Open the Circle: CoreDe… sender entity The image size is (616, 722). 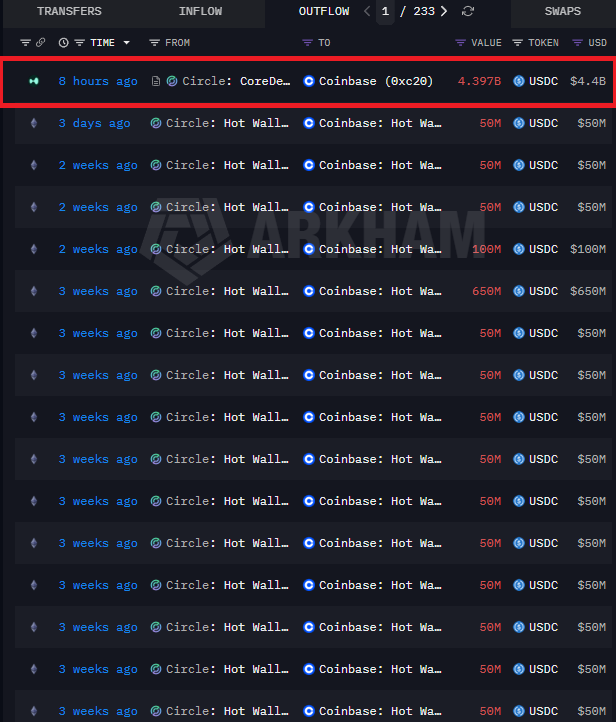tap(236, 81)
